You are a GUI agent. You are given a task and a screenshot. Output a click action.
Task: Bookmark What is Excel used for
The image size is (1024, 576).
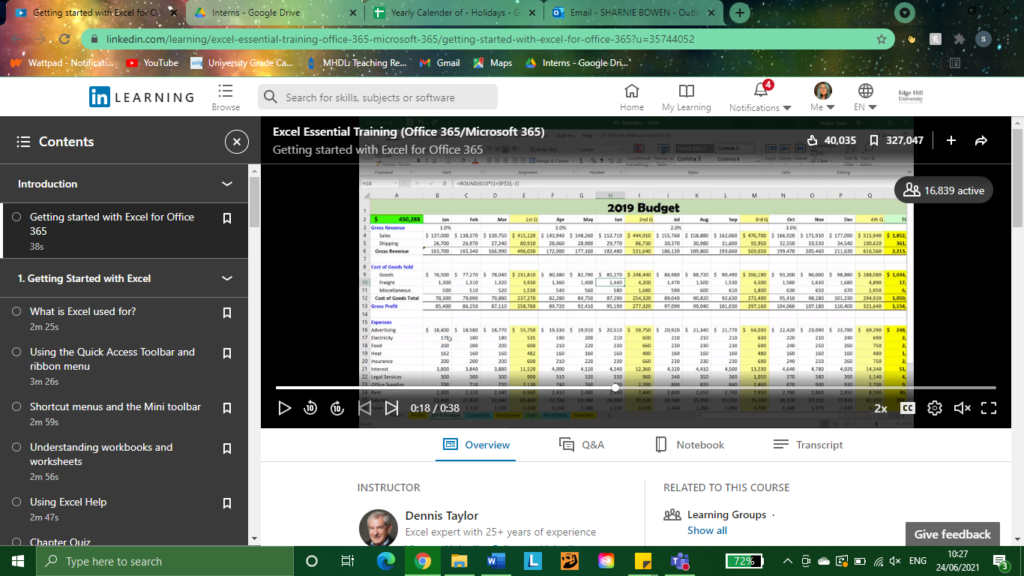click(227, 313)
